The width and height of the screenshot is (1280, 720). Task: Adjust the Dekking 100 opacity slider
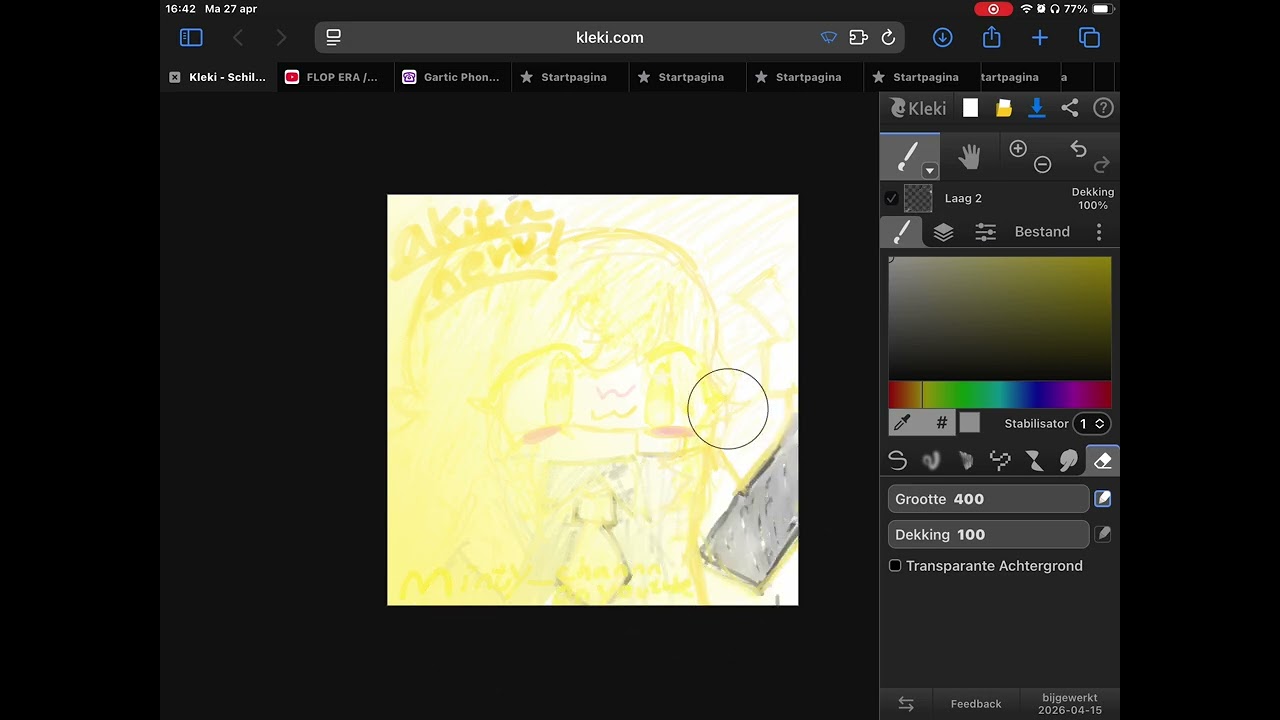[988, 535]
